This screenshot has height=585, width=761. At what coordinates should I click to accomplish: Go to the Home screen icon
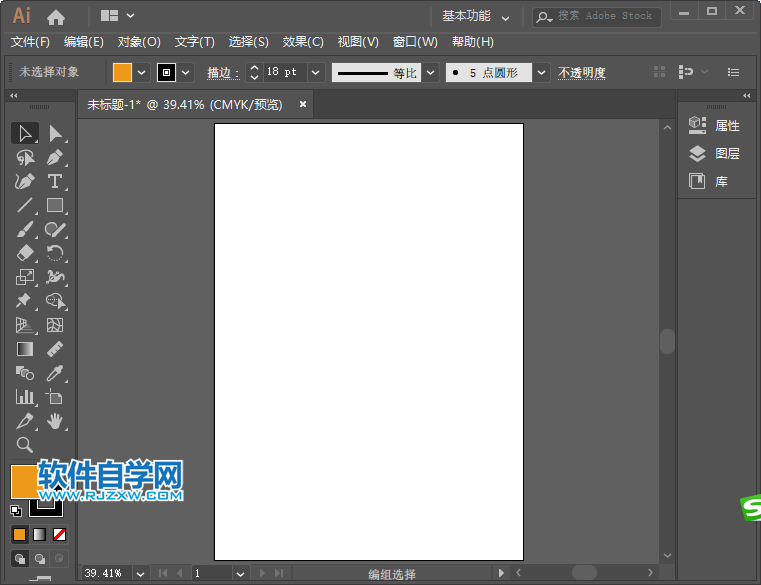56,16
